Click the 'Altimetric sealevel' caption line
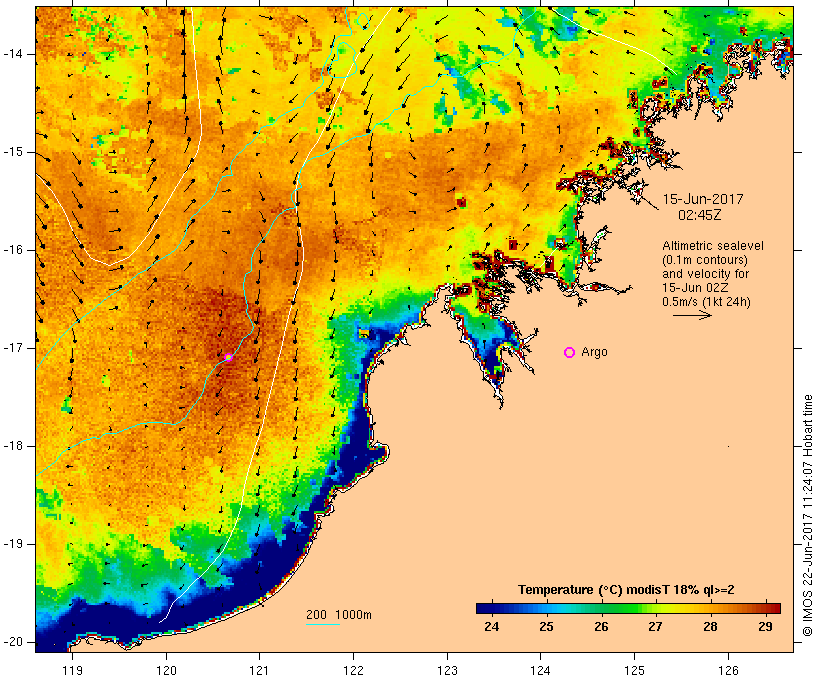This screenshot has height=680, width=820. click(713, 246)
